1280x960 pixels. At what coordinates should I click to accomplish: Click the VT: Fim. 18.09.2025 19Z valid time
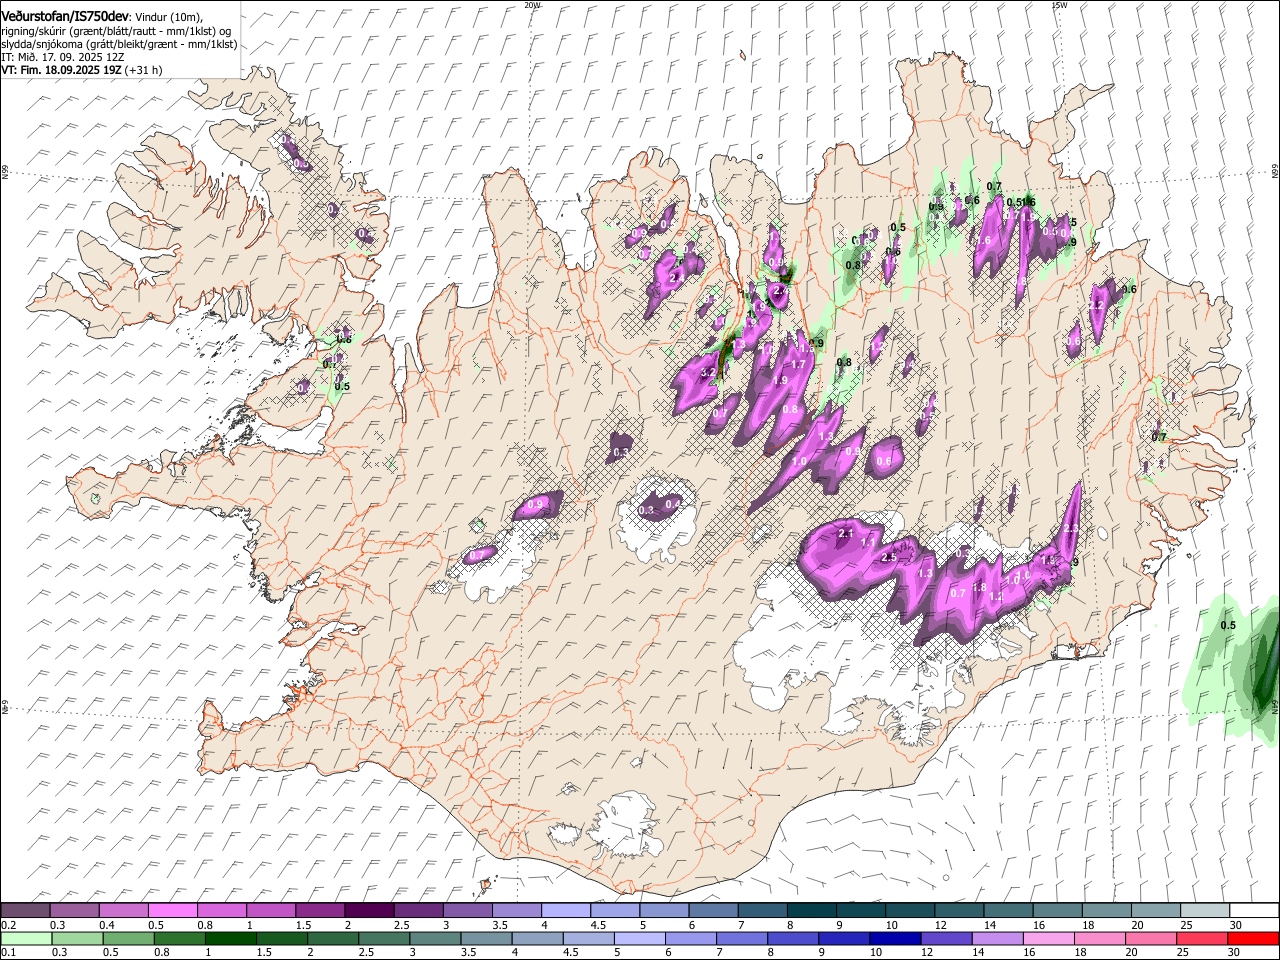61,71
